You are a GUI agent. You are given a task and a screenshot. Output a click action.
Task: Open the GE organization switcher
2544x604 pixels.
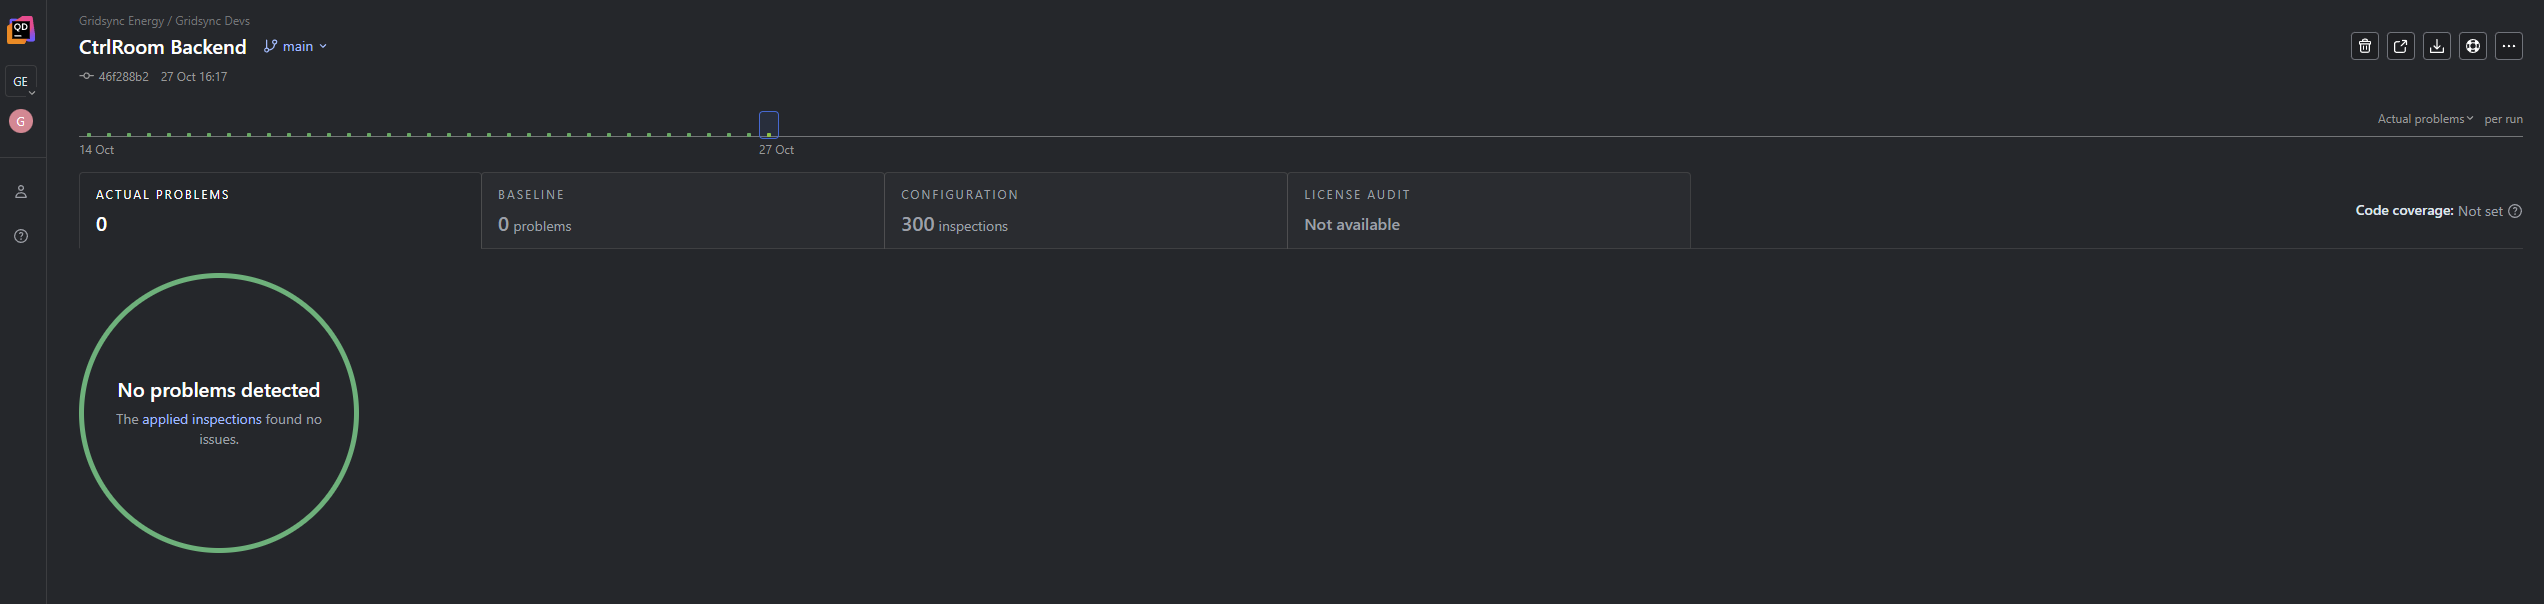coord(21,82)
